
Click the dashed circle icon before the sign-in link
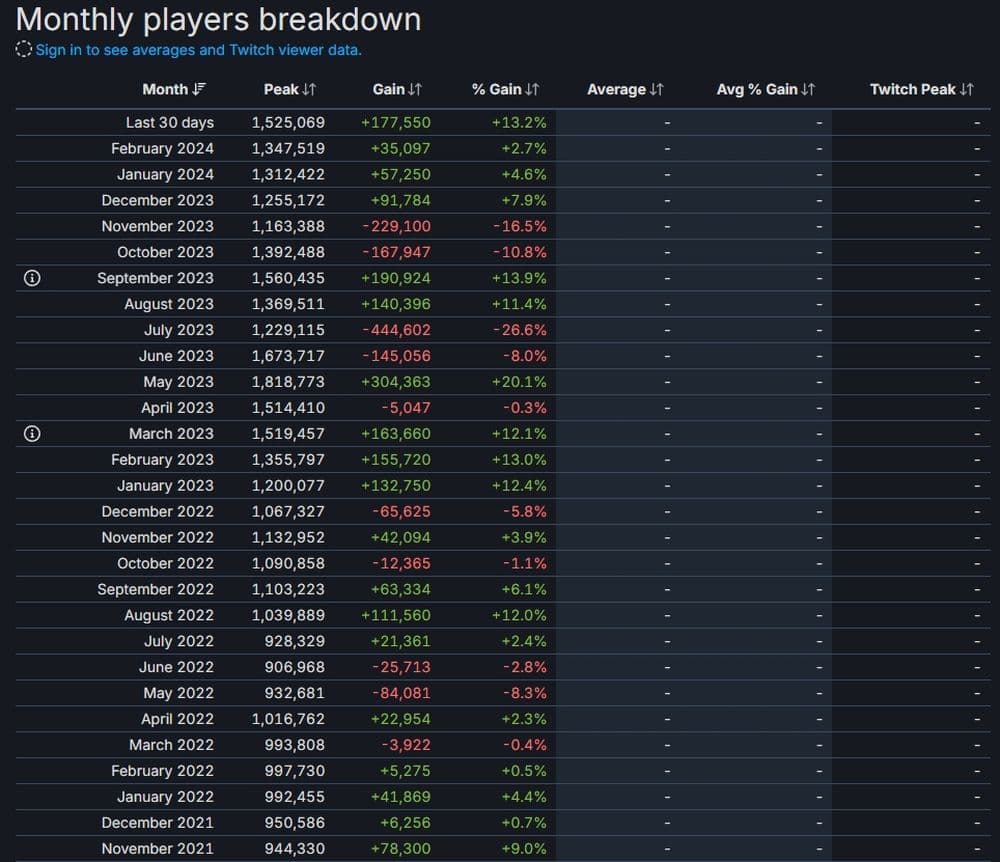click(22, 48)
